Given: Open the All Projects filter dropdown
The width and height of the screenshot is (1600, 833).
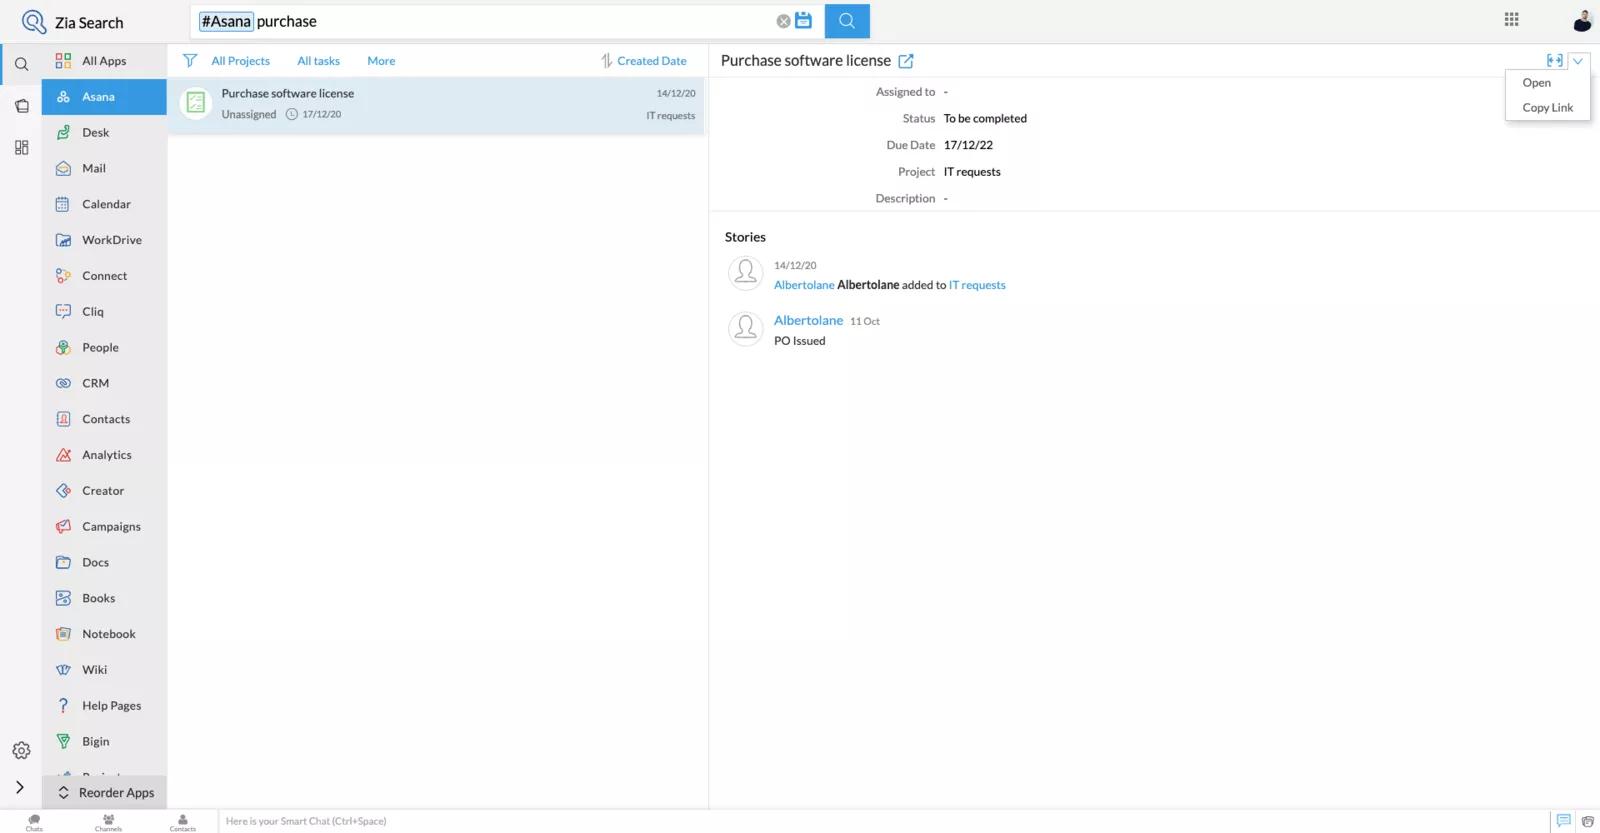Looking at the screenshot, I should pyautogui.click(x=240, y=61).
